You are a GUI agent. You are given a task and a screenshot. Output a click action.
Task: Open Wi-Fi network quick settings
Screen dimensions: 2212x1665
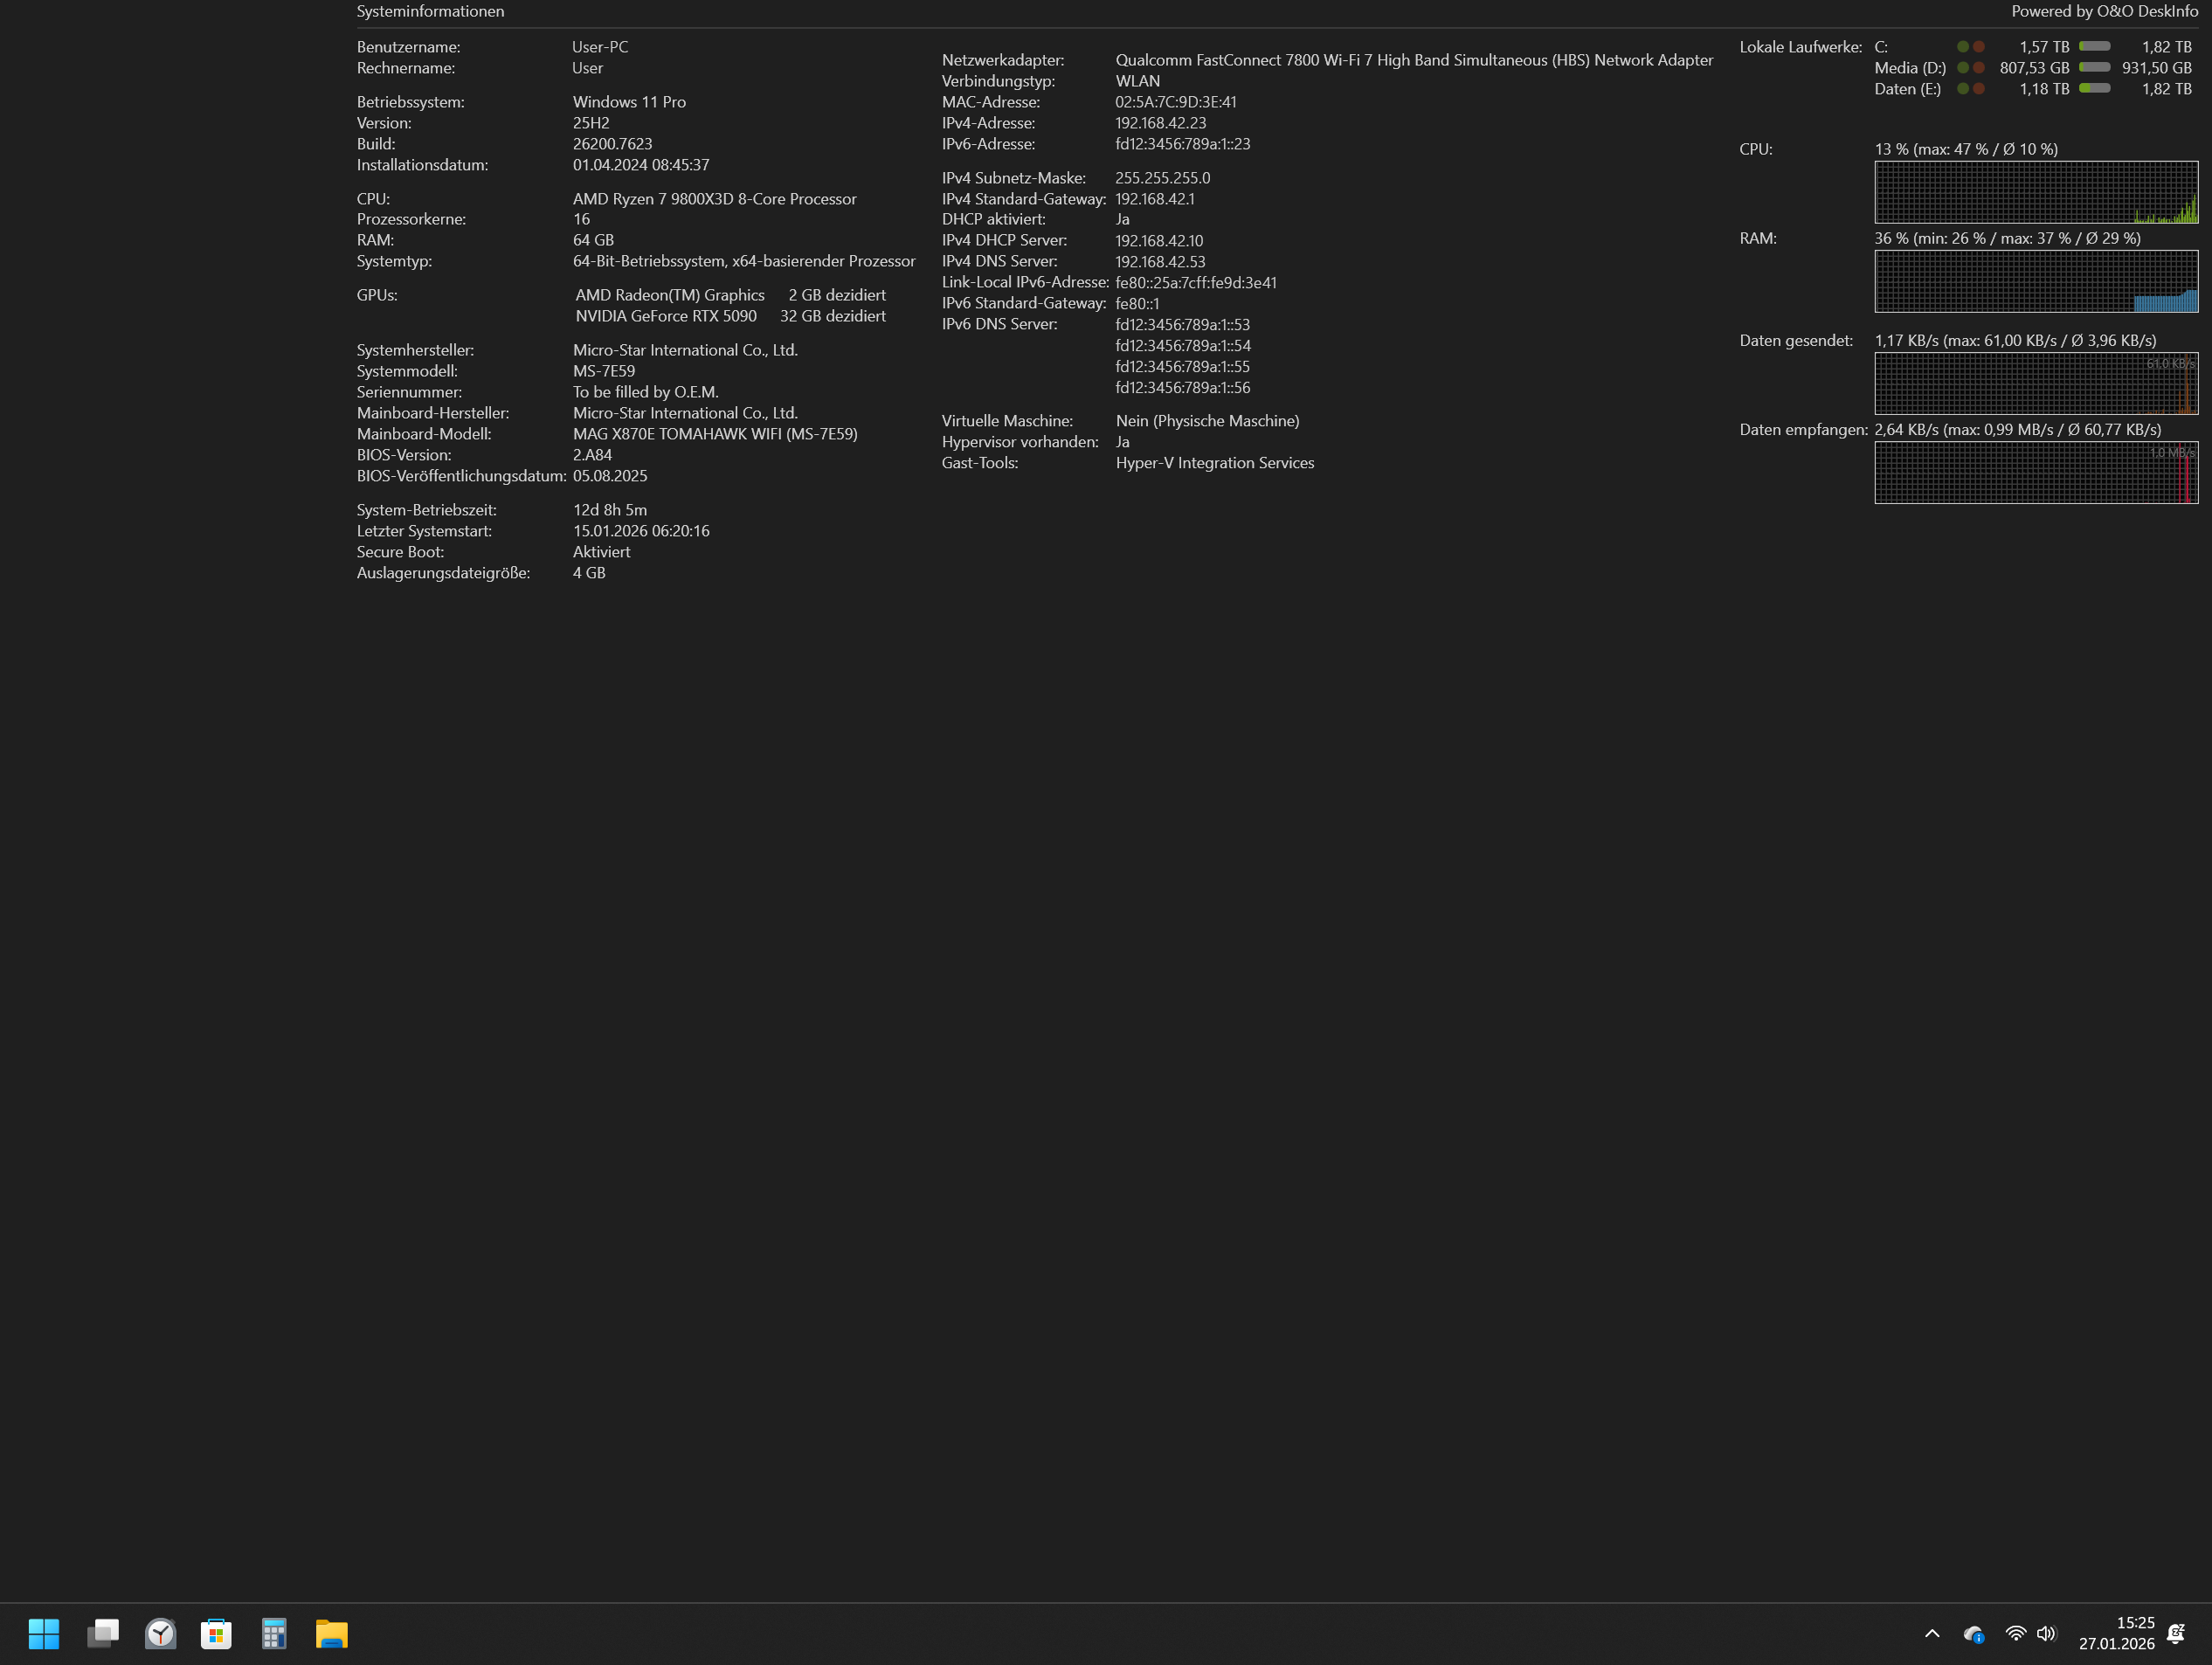pyautogui.click(x=2015, y=1634)
